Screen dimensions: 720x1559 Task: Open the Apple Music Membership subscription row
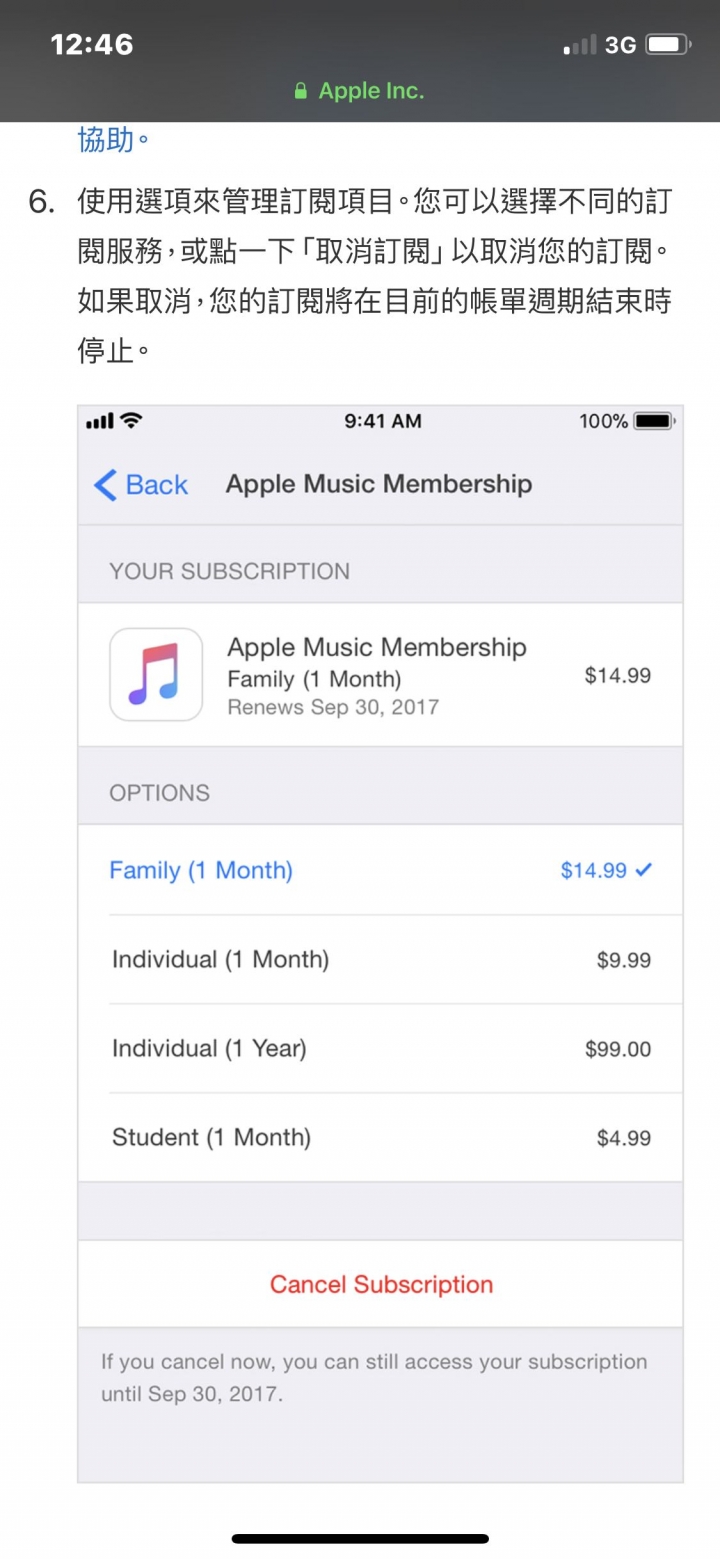pyautogui.click(x=381, y=675)
